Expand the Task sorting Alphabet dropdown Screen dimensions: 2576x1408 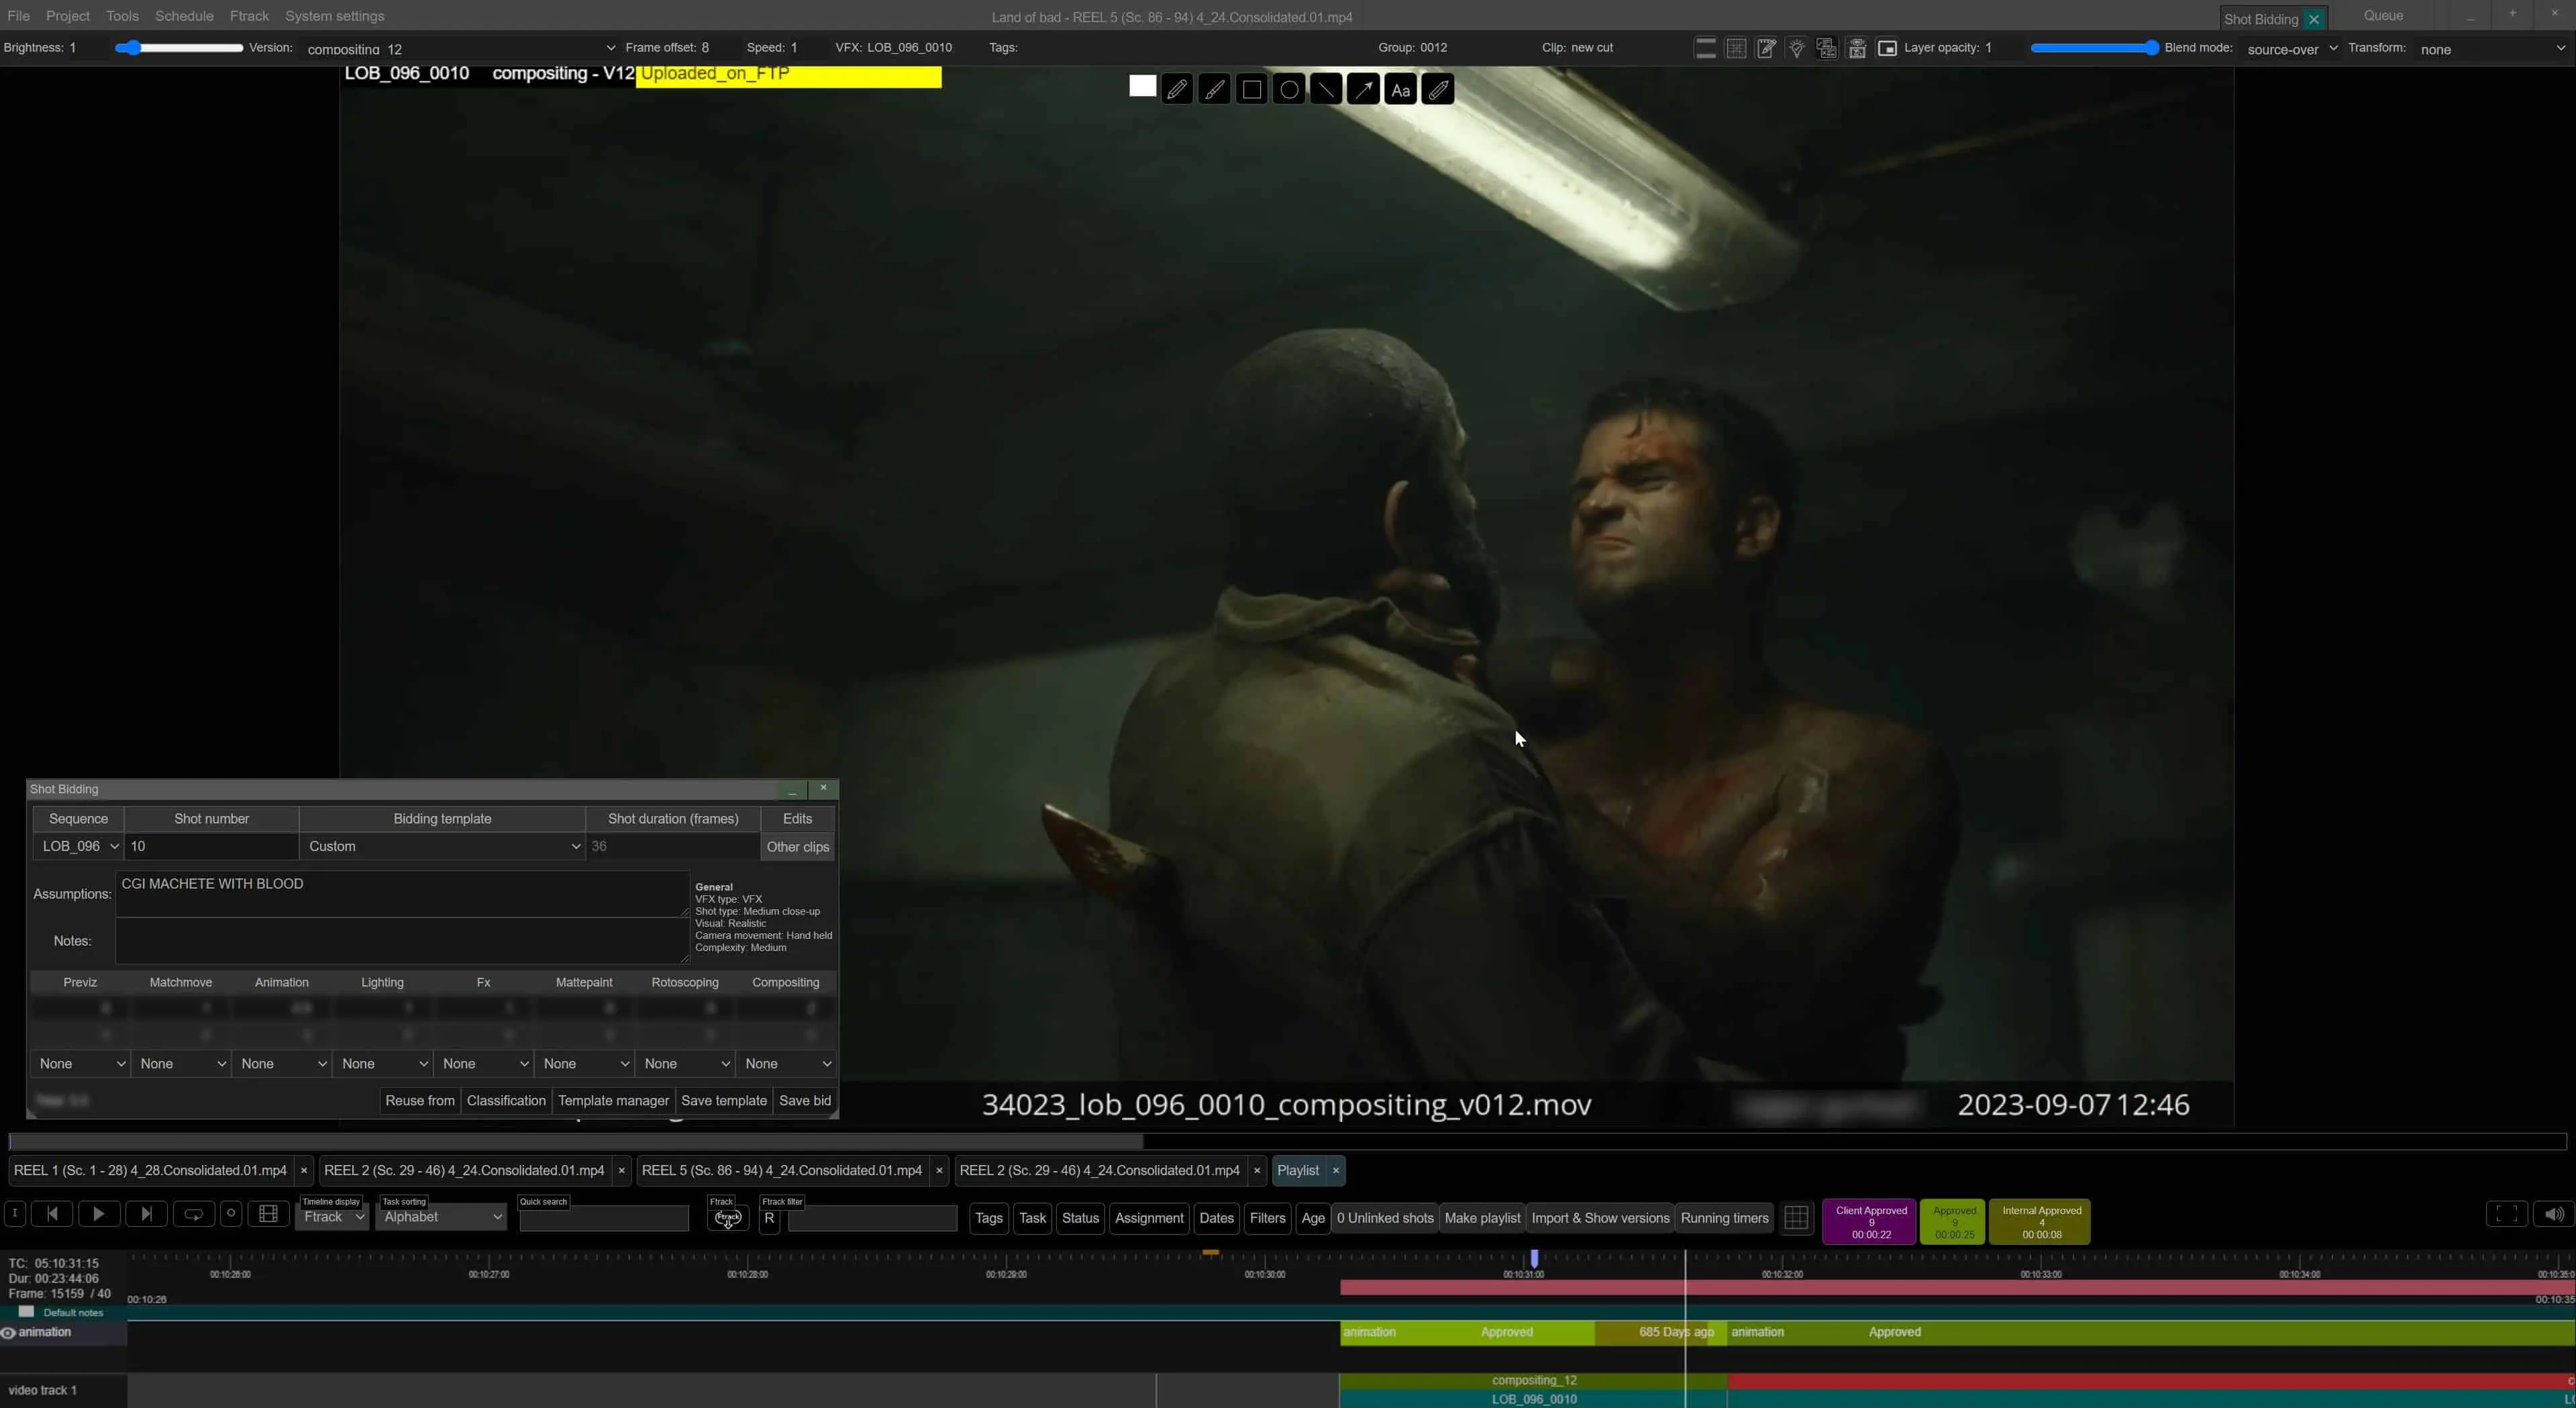pos(441,1217)
